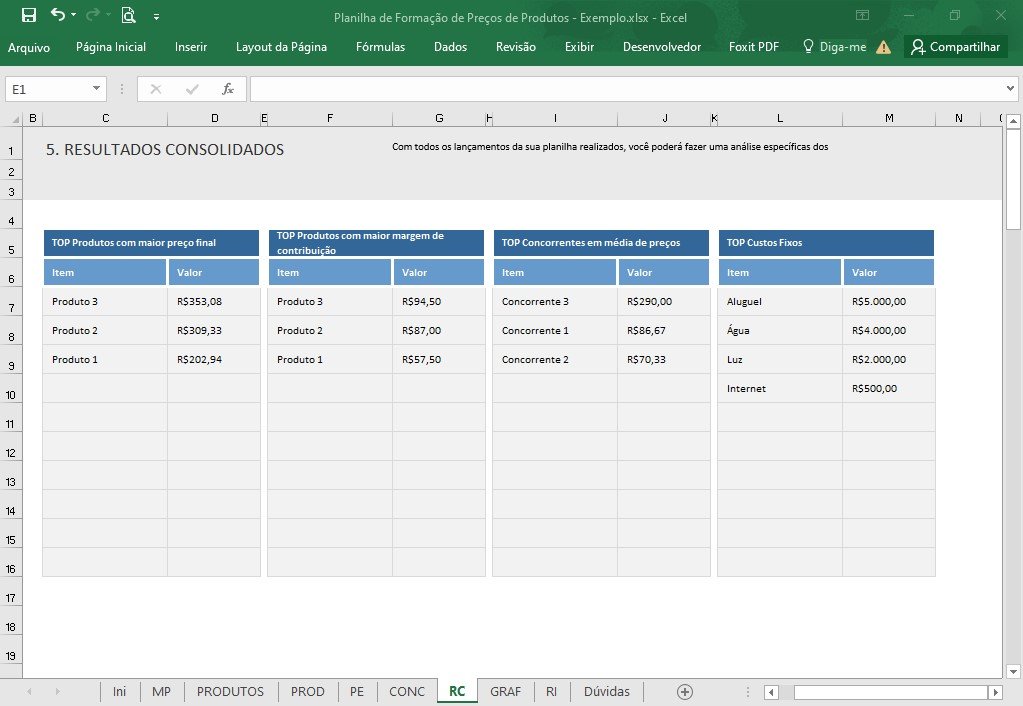Click the vertical scrollbar down arrow
1023x706 pixels.
1013,671
